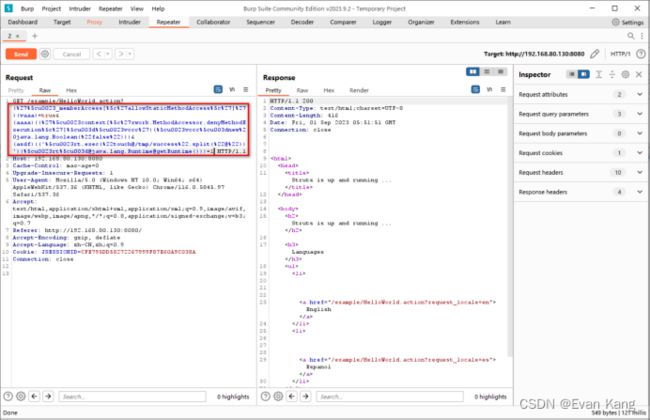Toggle non-printable characters in Response
This screenshot has height=420, width=650.
click(x=490, y=89)
